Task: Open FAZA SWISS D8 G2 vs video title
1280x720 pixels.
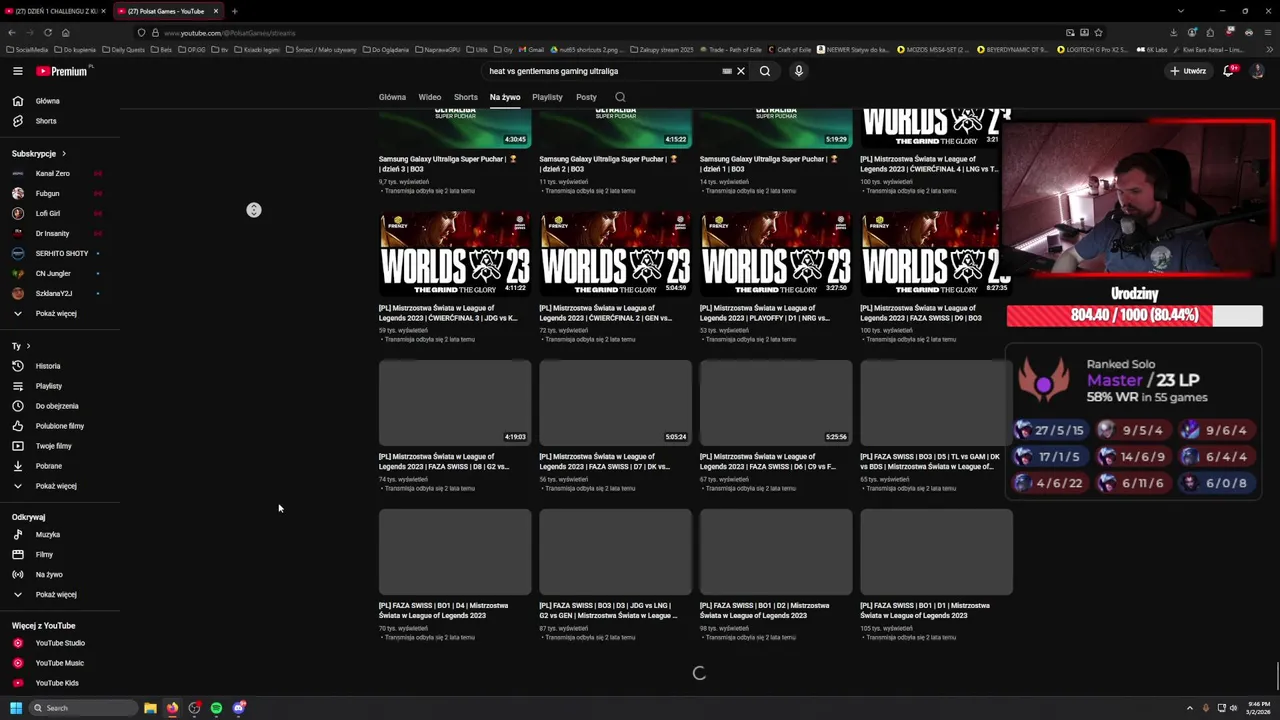Action: (x=445, y=461)
